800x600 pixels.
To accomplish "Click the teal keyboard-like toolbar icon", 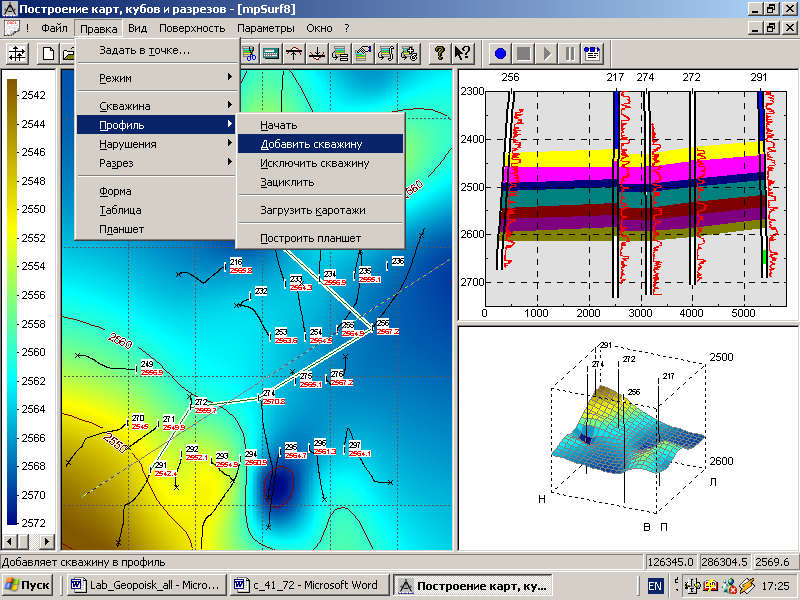I will coord(271,54).
